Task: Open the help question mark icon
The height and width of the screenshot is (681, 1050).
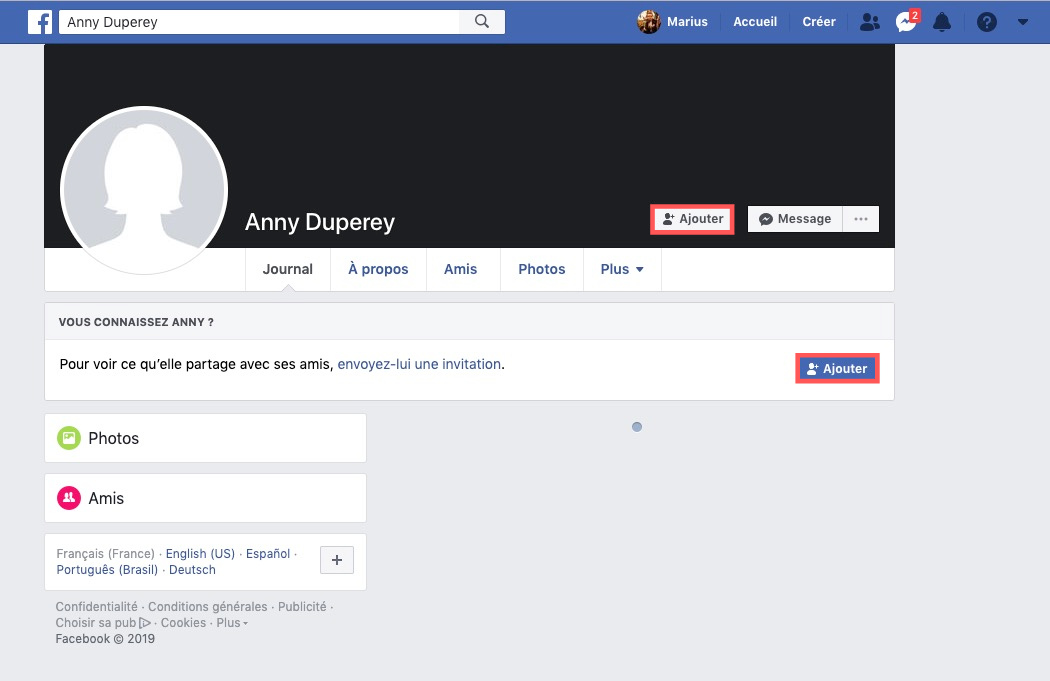Action: 986,22
